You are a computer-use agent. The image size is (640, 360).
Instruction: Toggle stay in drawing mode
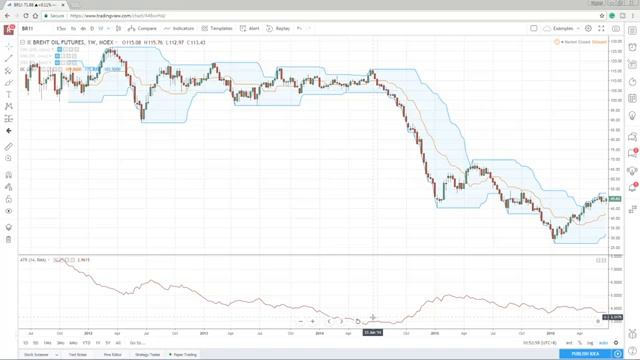click(9, 187)
